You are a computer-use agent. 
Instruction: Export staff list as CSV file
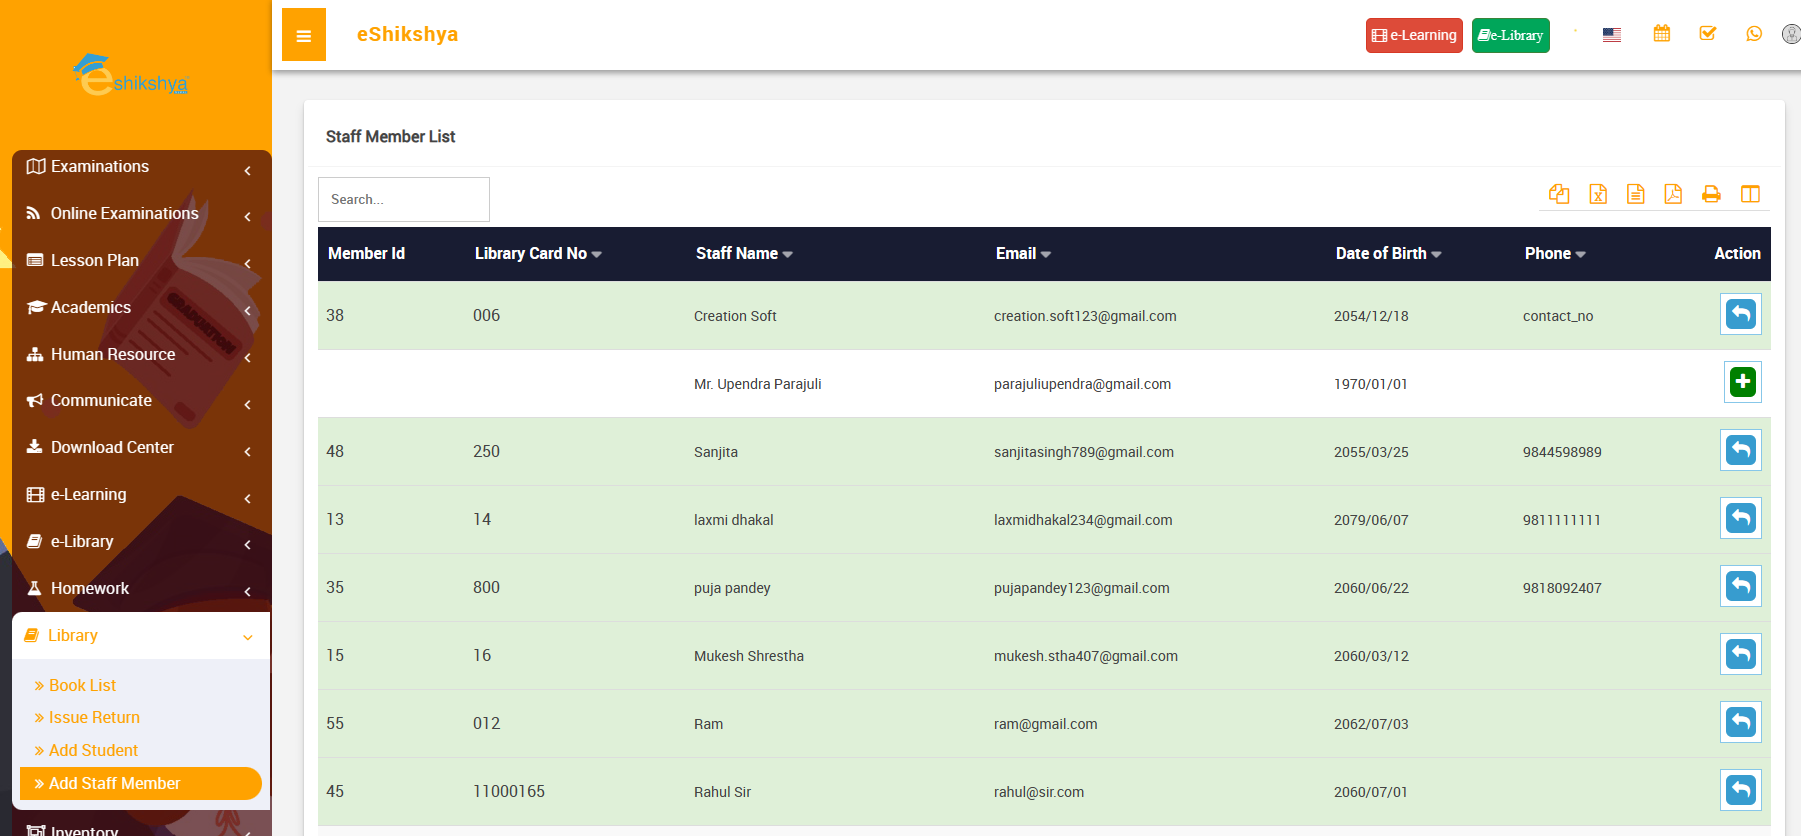(x=1635, y=194)
